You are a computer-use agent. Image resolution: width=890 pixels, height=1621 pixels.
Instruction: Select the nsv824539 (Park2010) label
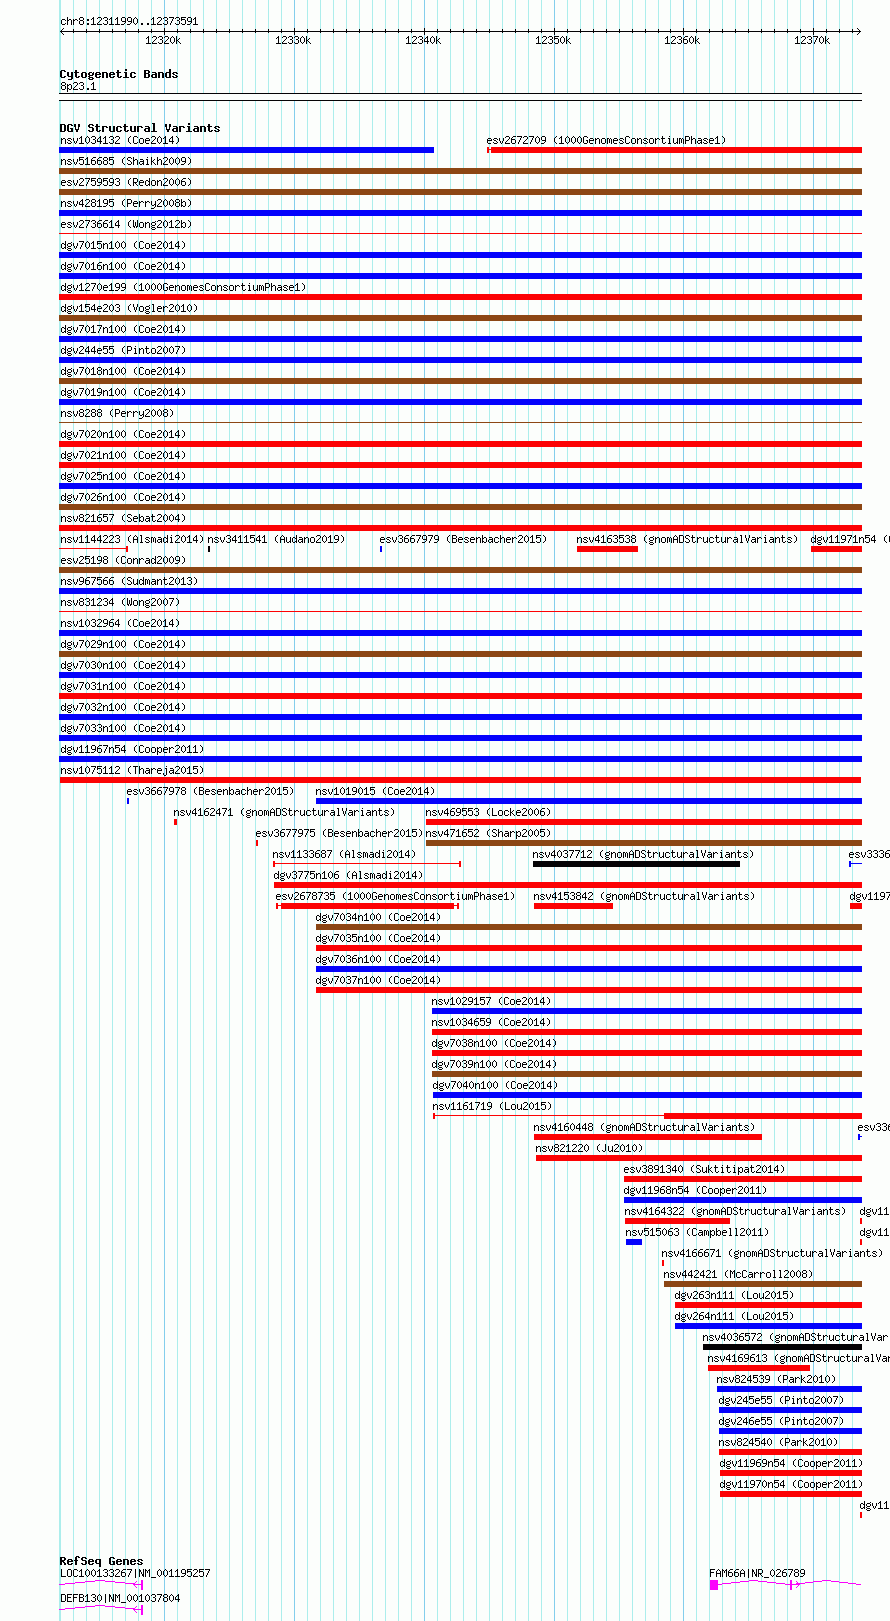(x=777, y=1379)
